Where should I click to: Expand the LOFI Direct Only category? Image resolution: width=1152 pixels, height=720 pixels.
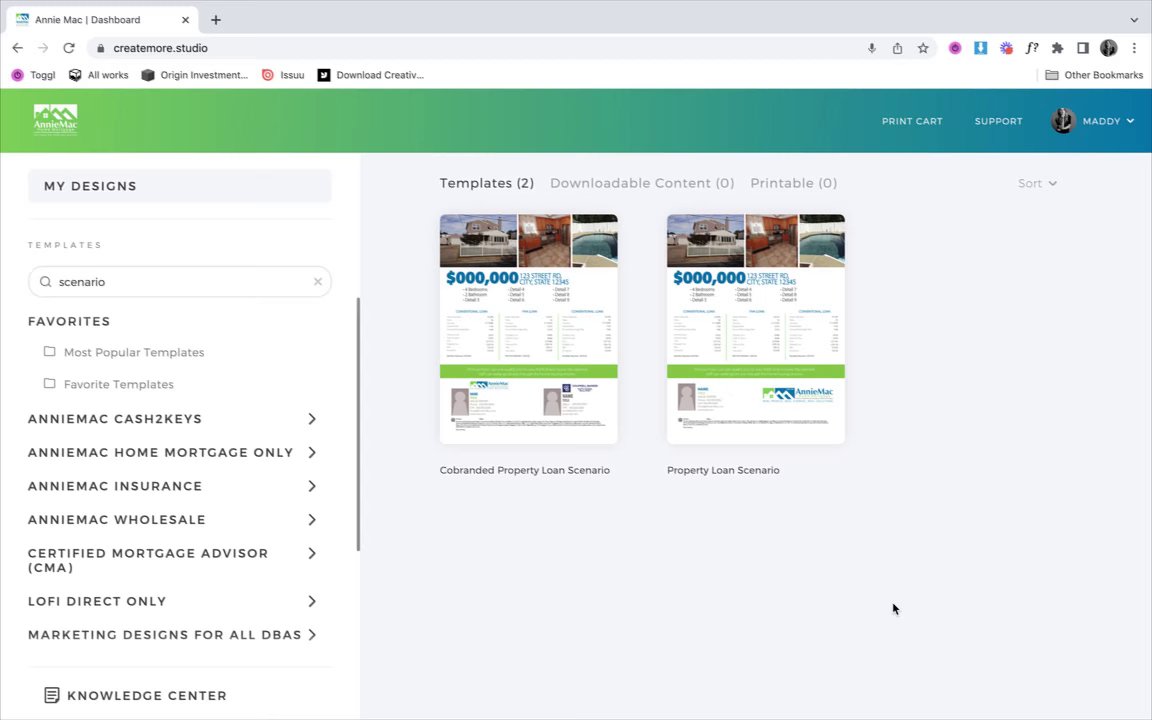[312, 601]
